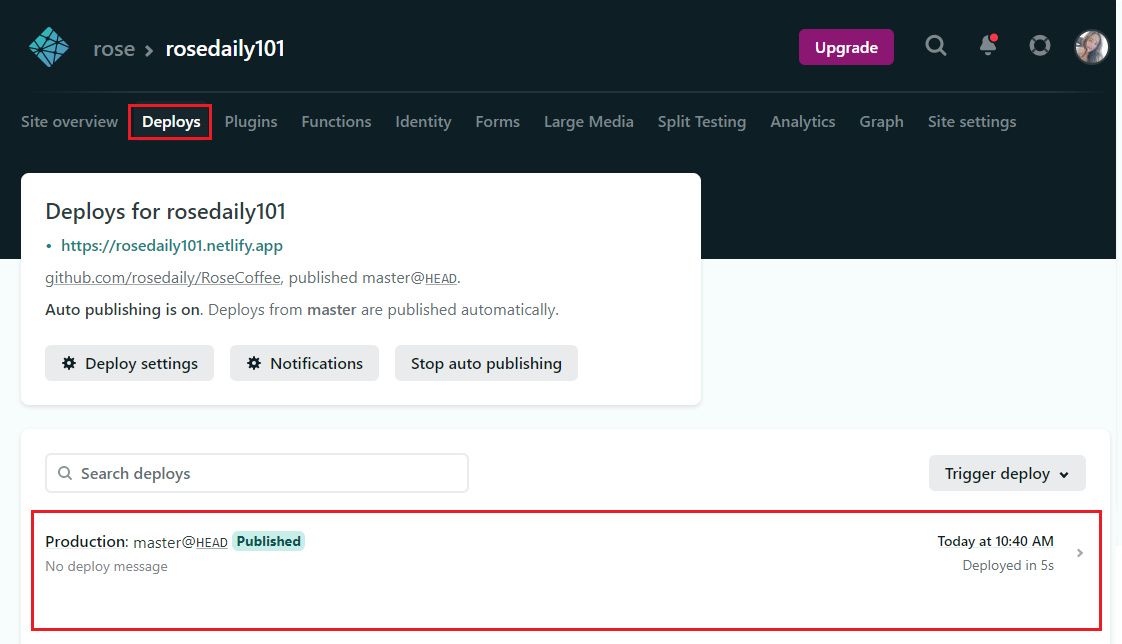View the Analytics tab
The image size is (1122, 644).
(x=802, y=122)
